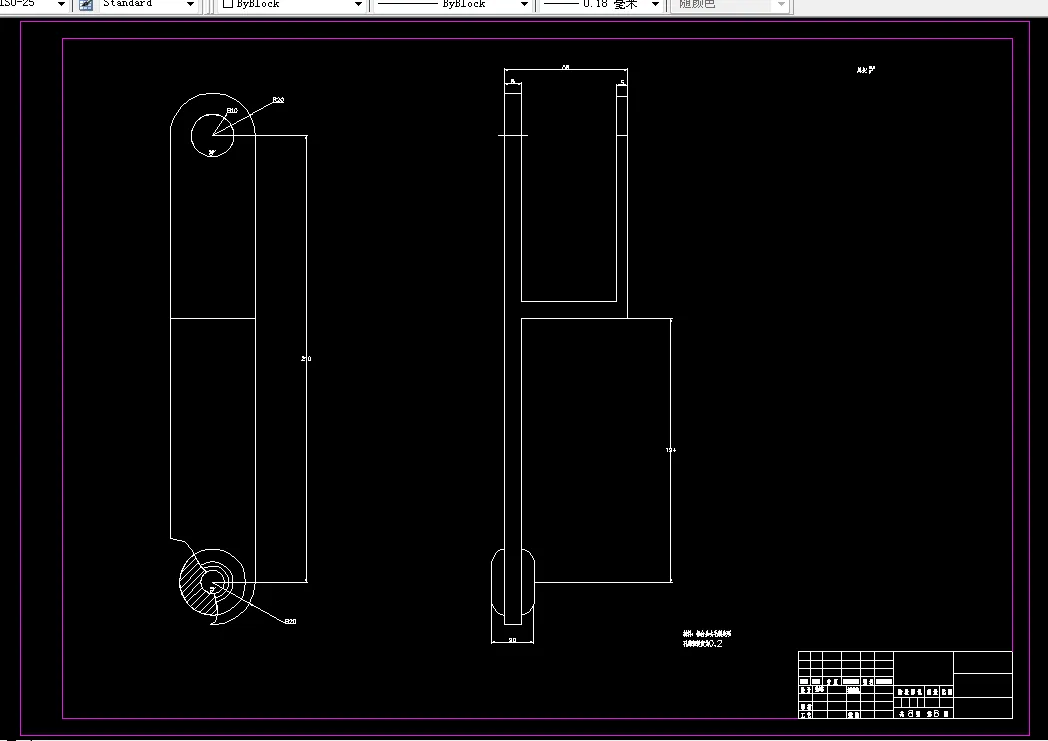Select the lower R20 radius dimension label
Screen dimensions: 1048x741
(290, 621)
